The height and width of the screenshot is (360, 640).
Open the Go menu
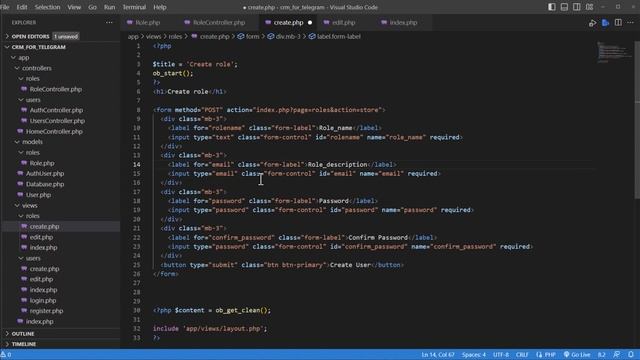[92, 7]
